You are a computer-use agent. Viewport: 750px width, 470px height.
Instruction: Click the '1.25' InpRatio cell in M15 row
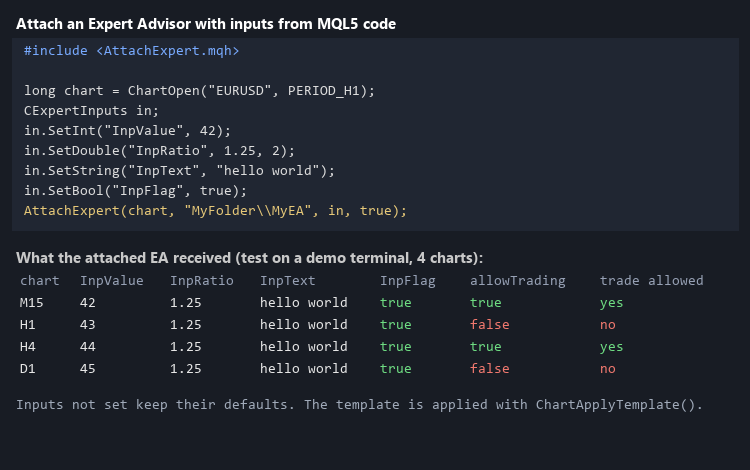[186, 303]
